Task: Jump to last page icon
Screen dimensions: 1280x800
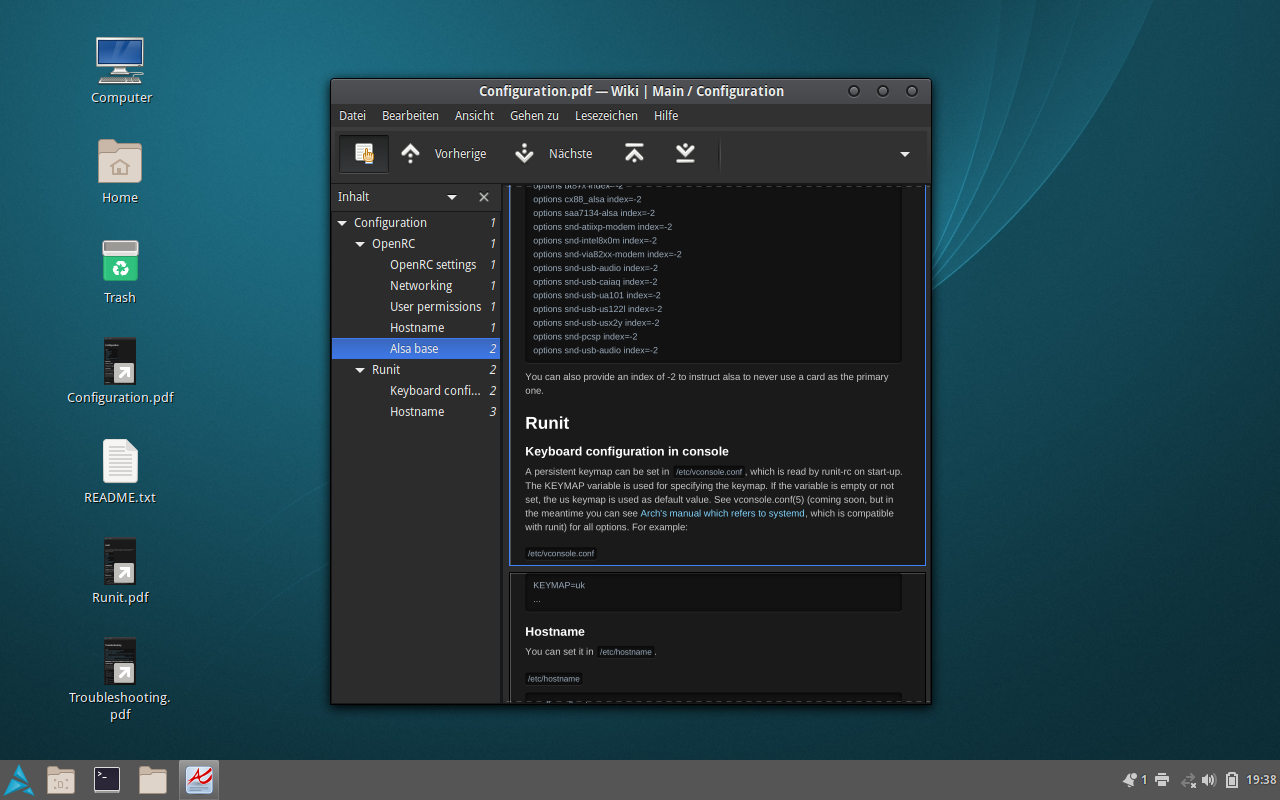Action: coord(685,153)
